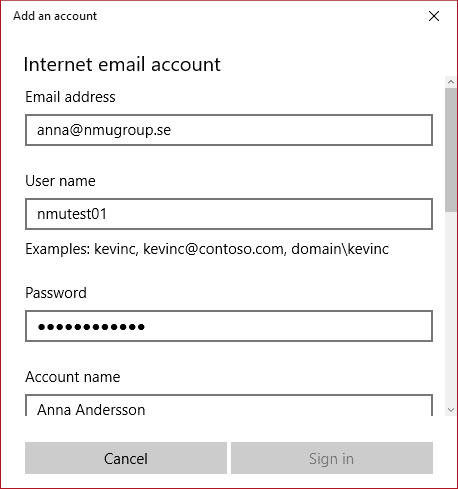Click the Password input field
The height and width of the screenshot is (489, 458).
coord(229,326)
